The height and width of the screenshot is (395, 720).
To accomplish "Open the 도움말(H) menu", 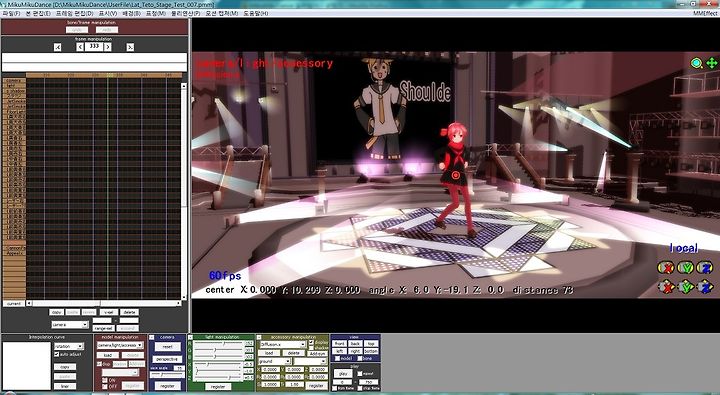I will [256, 13].
